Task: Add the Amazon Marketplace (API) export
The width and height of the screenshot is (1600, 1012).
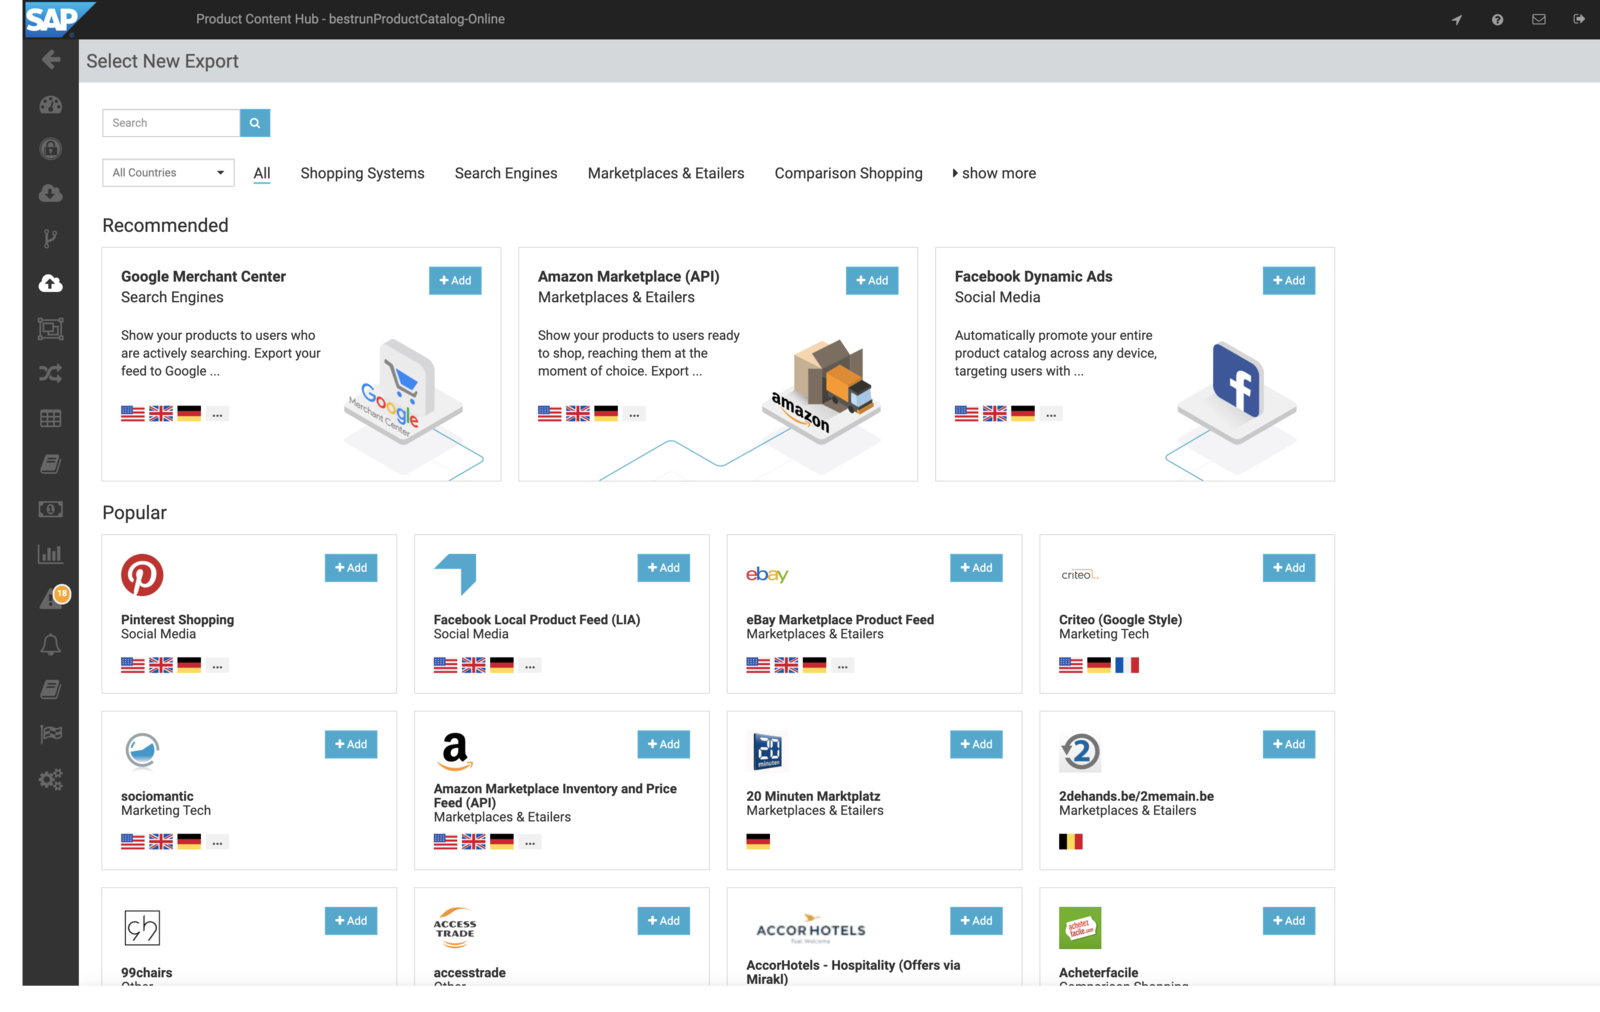Action: coord(872,281)
